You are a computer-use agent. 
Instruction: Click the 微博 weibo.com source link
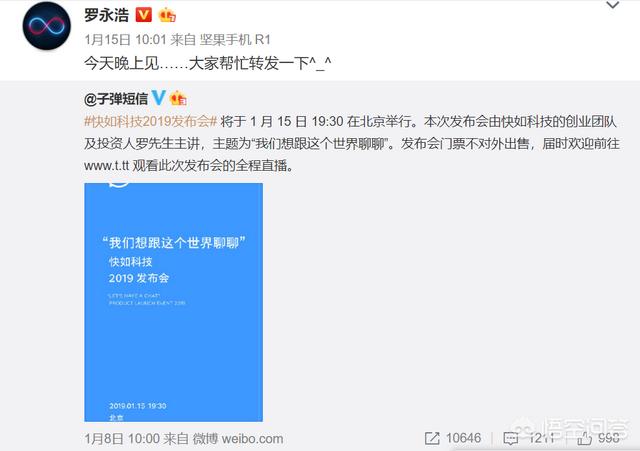tap(238, 439)
